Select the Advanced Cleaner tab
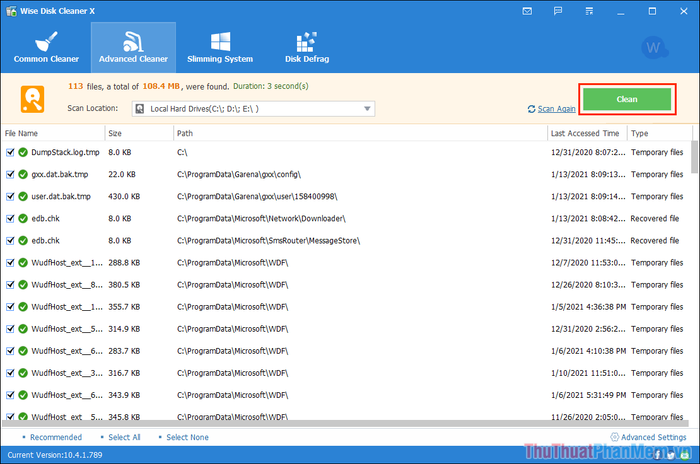Viewport: 700px width, 464px height. click(x=132, y=47)
